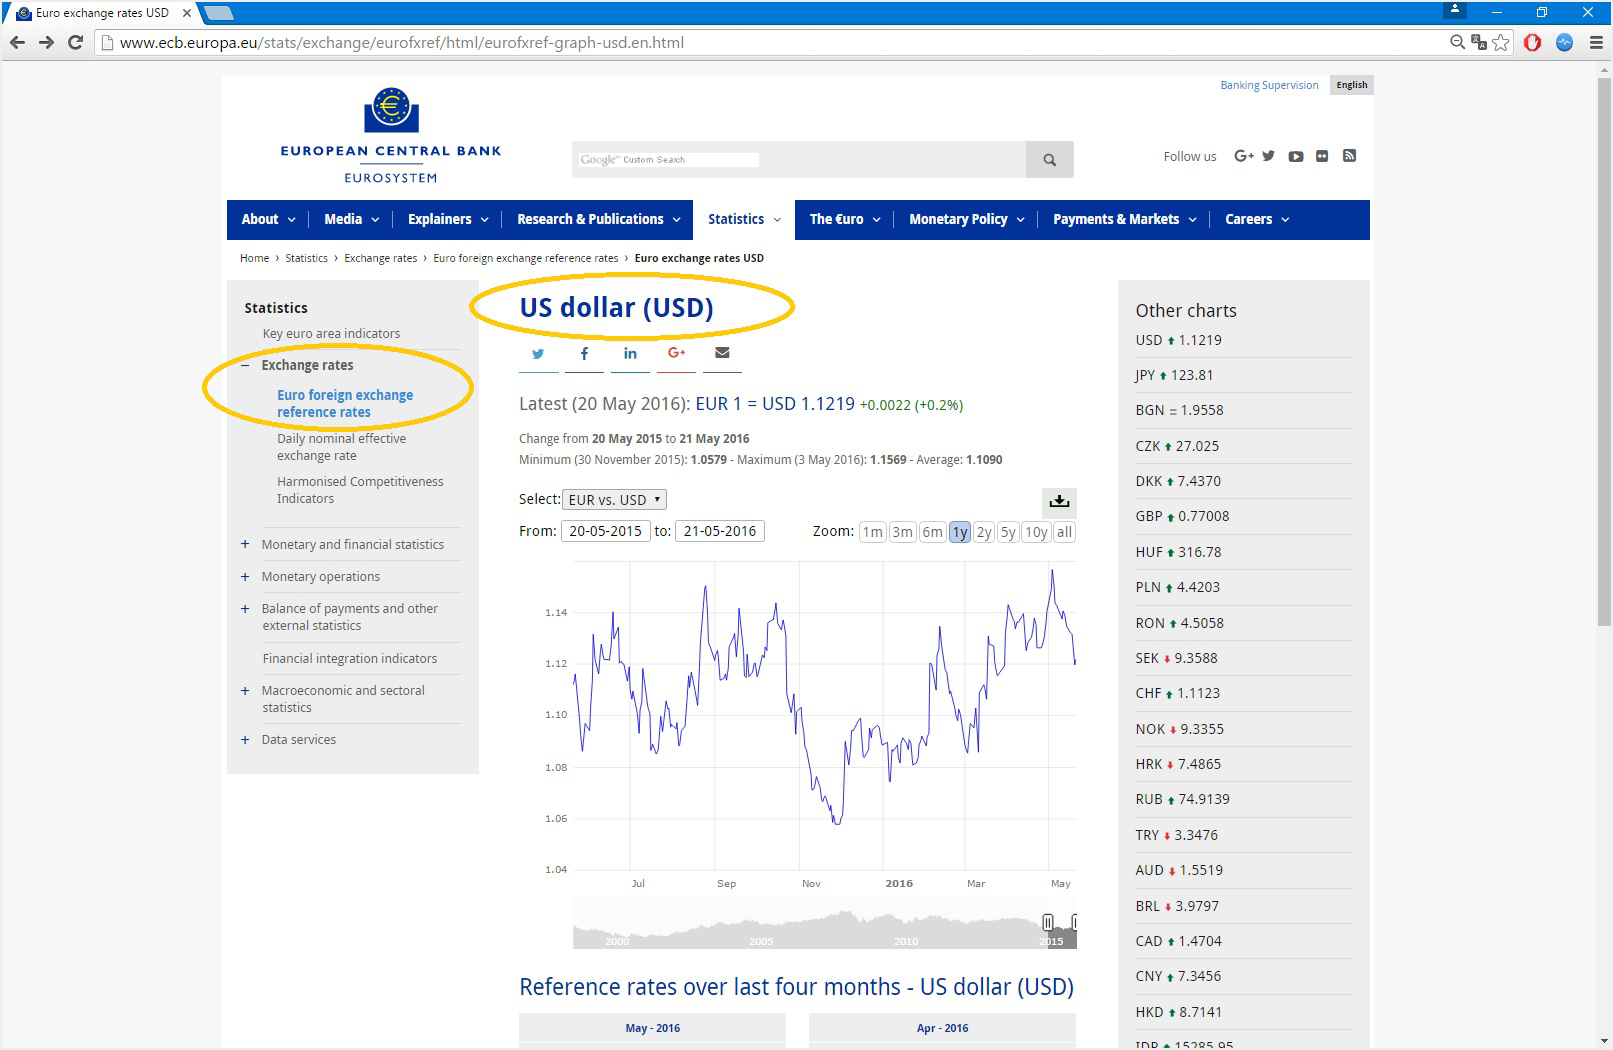Open the EUR vs. USD currency dropdown
The height and width of the screenshot is (1050, 1613).
[x=614, y=500]
